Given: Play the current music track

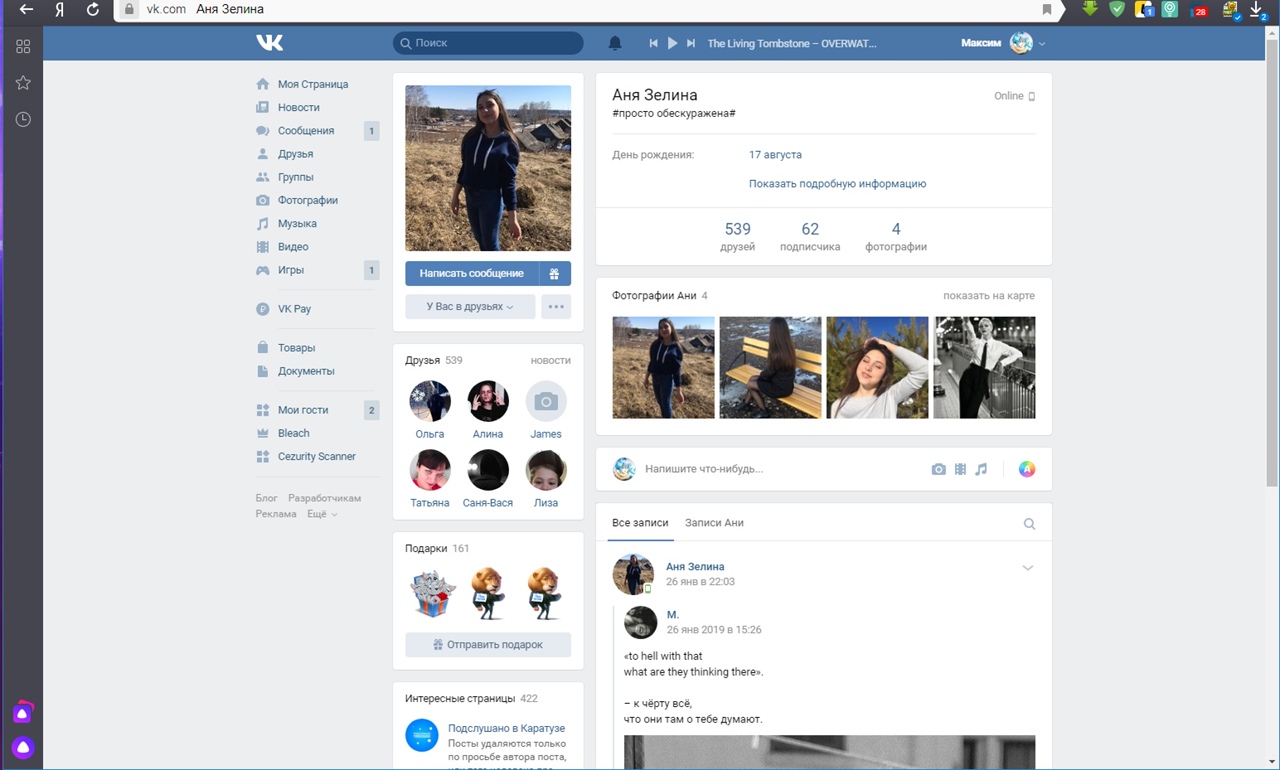Looking at the screenshot, I should pos(672,43).
